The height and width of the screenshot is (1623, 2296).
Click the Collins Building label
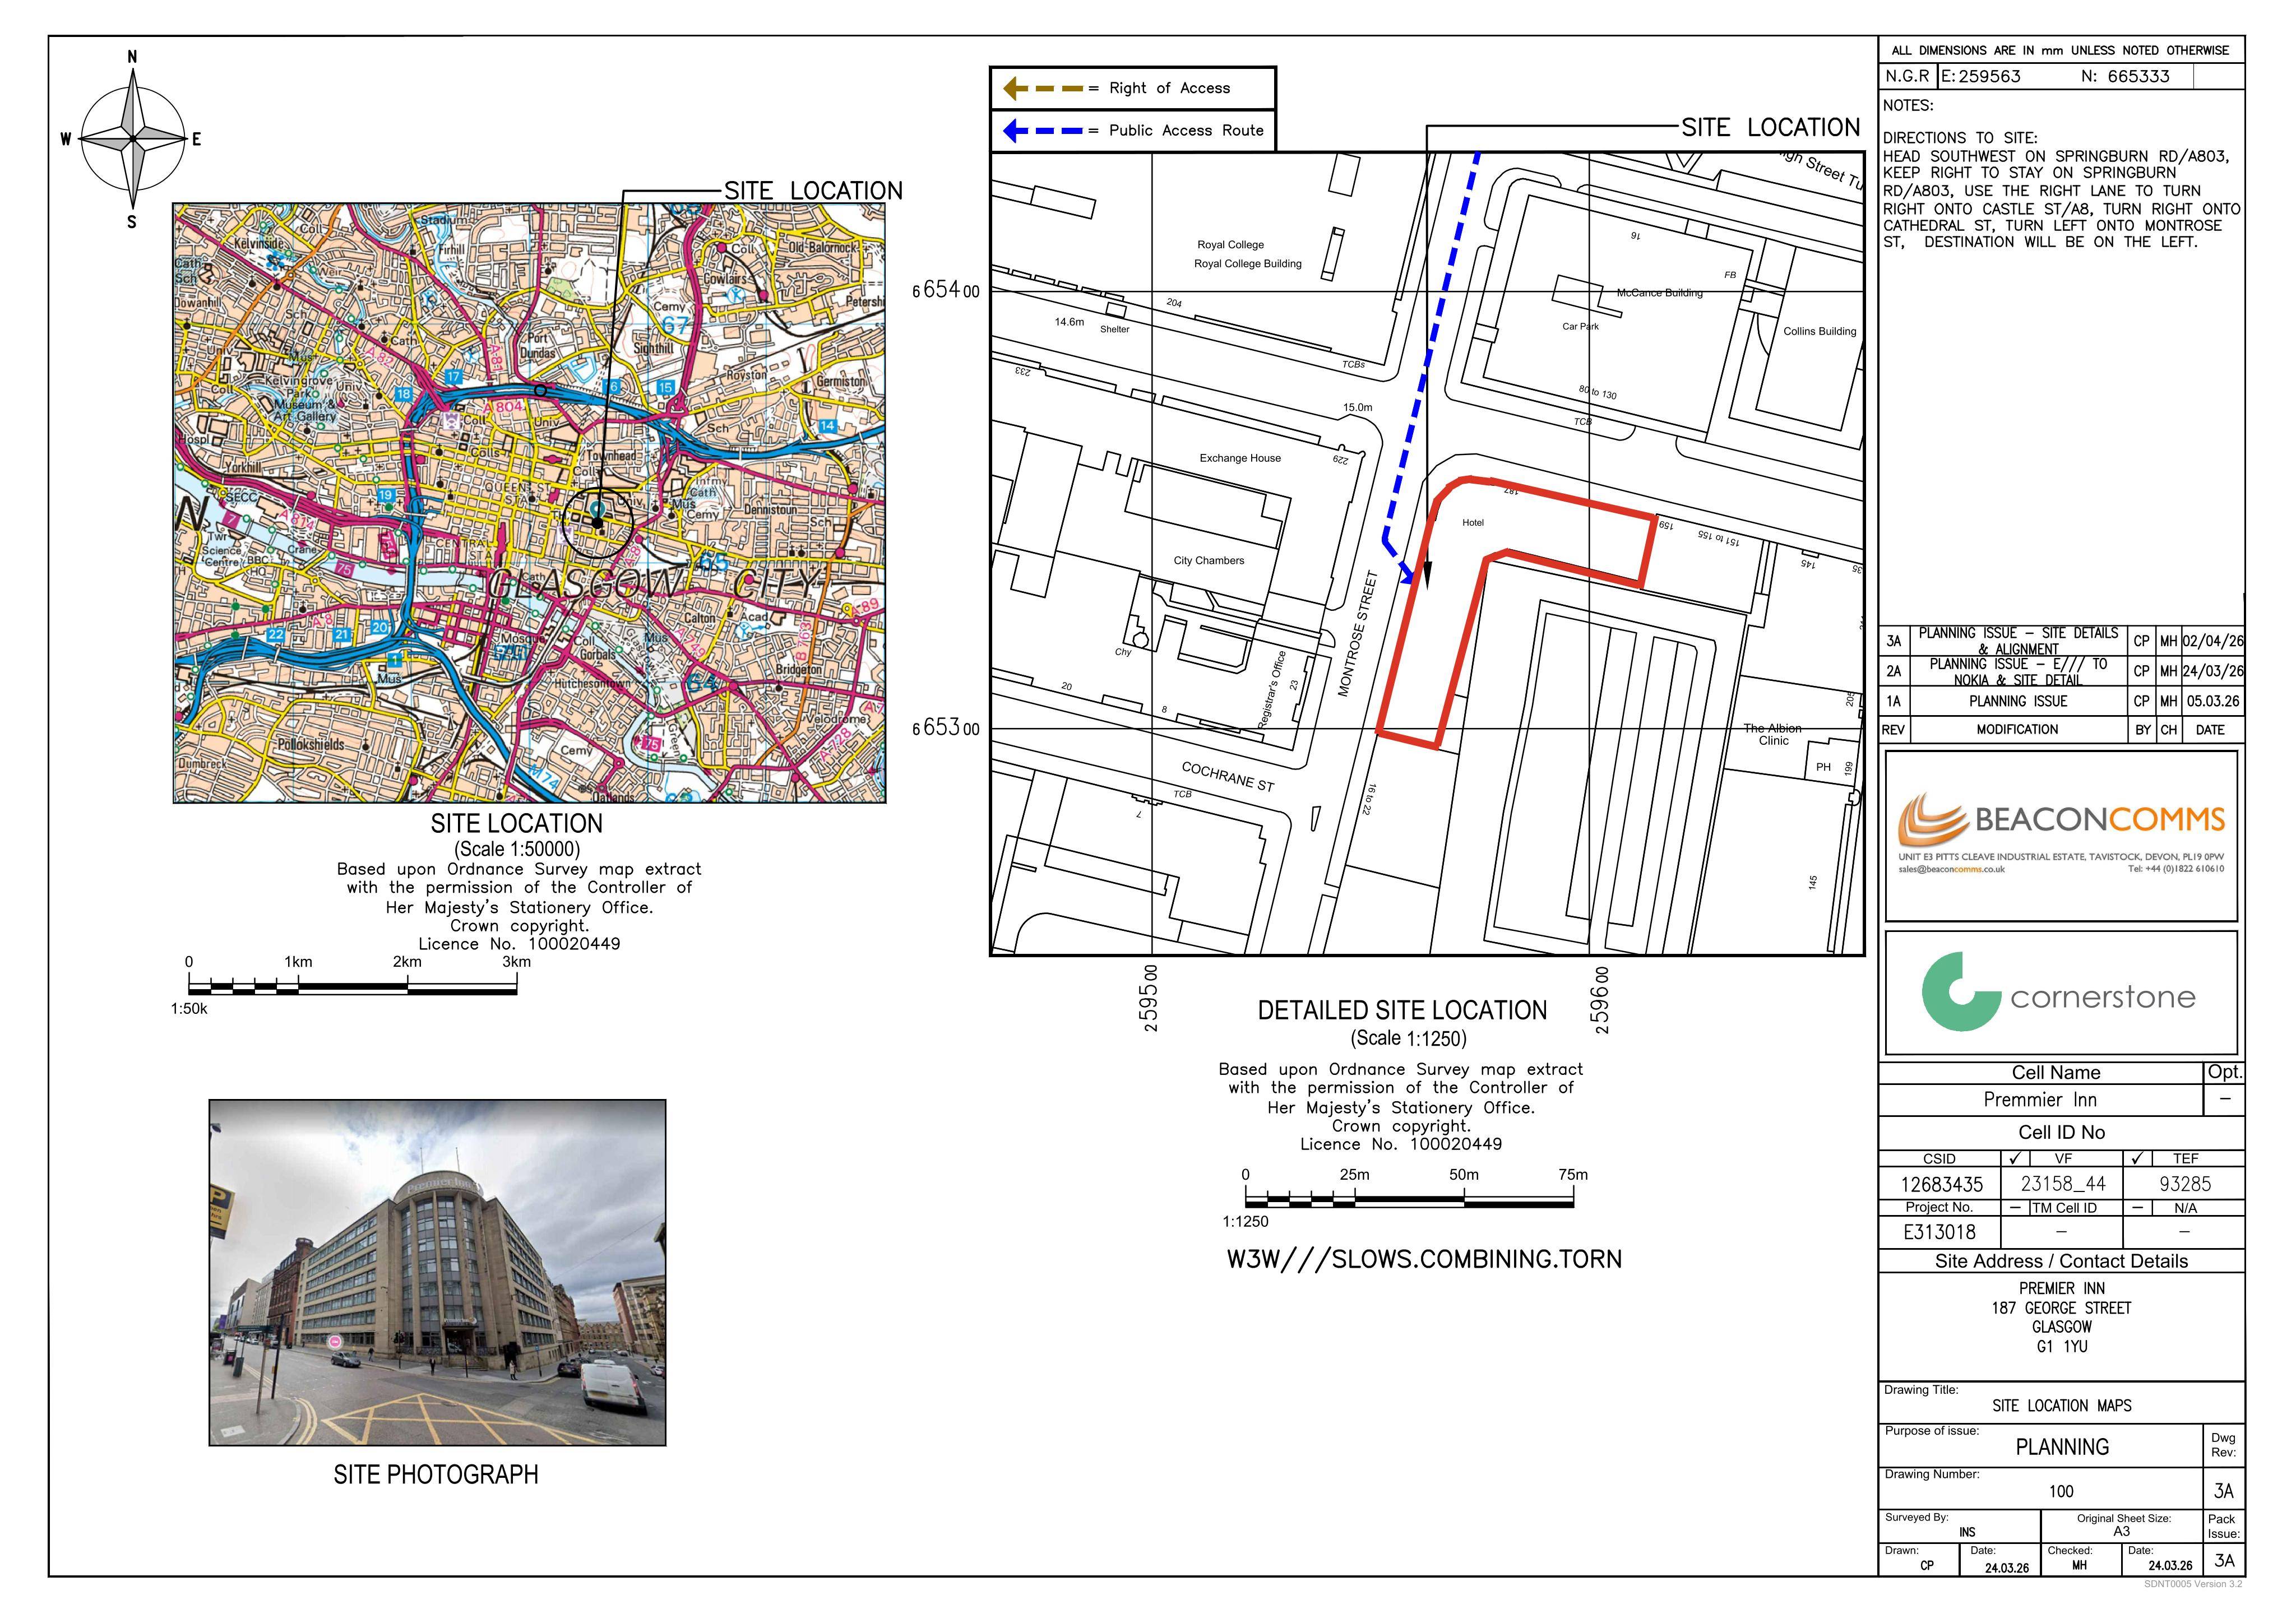tap(1820, 331)
